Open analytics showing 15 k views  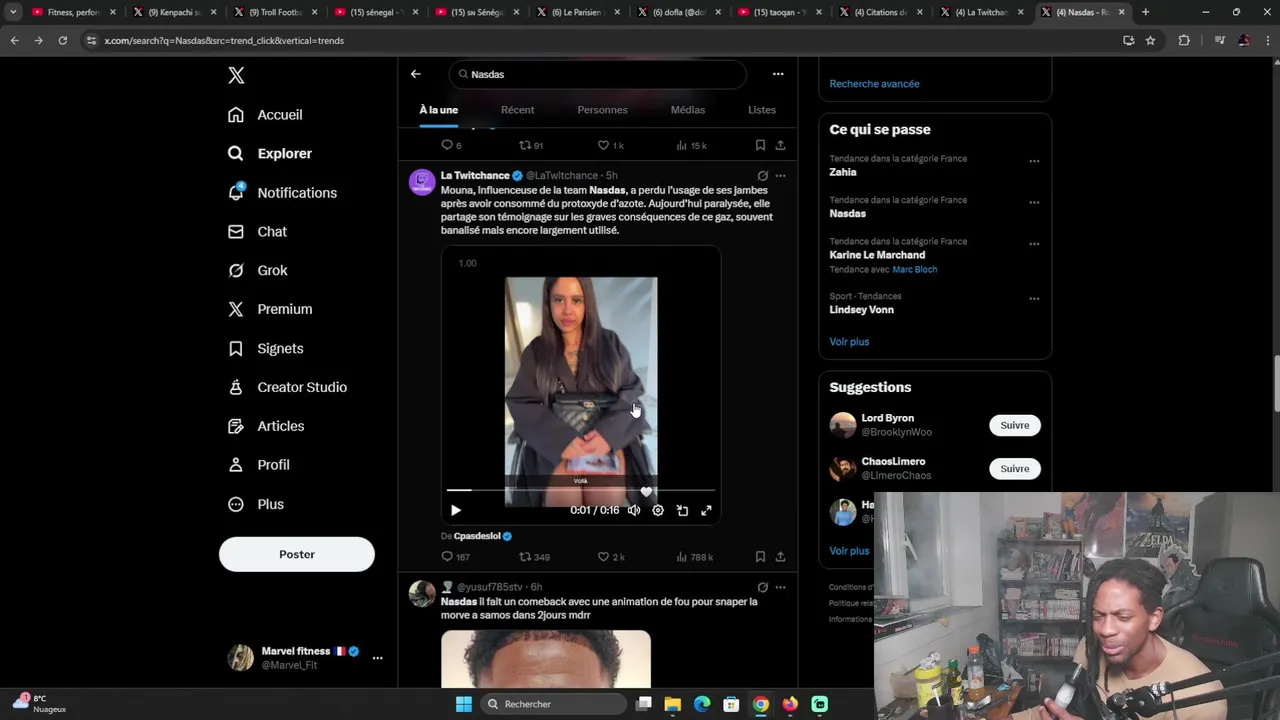[692, 146]
